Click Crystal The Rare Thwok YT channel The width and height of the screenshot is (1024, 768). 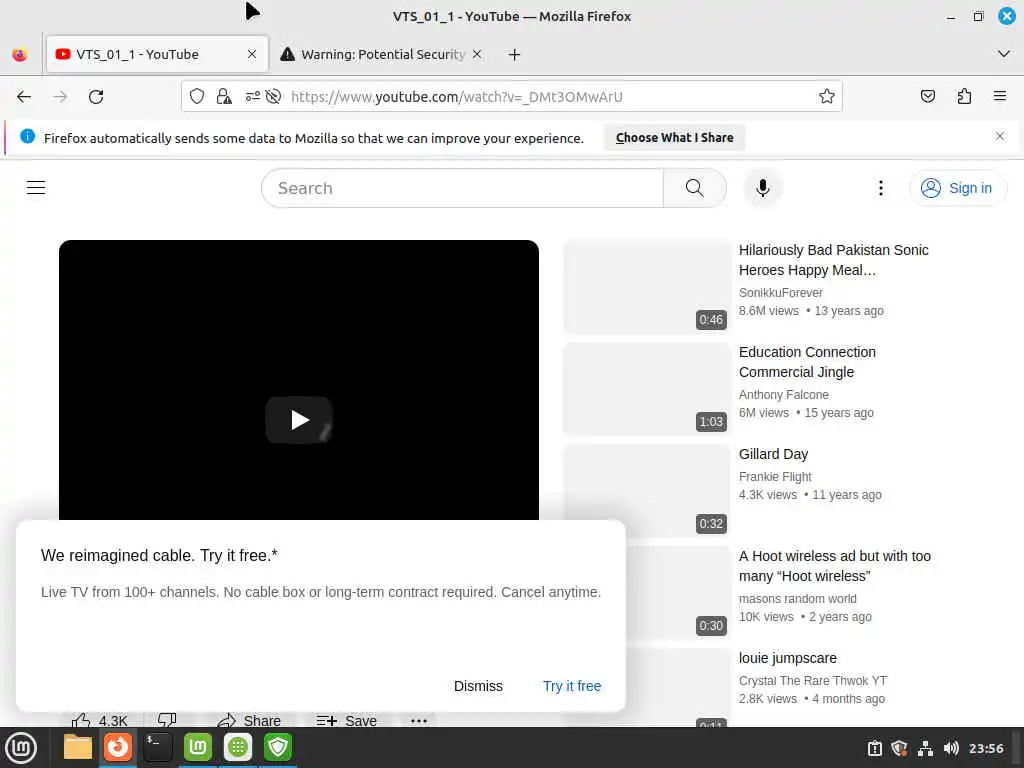(813, 680)
